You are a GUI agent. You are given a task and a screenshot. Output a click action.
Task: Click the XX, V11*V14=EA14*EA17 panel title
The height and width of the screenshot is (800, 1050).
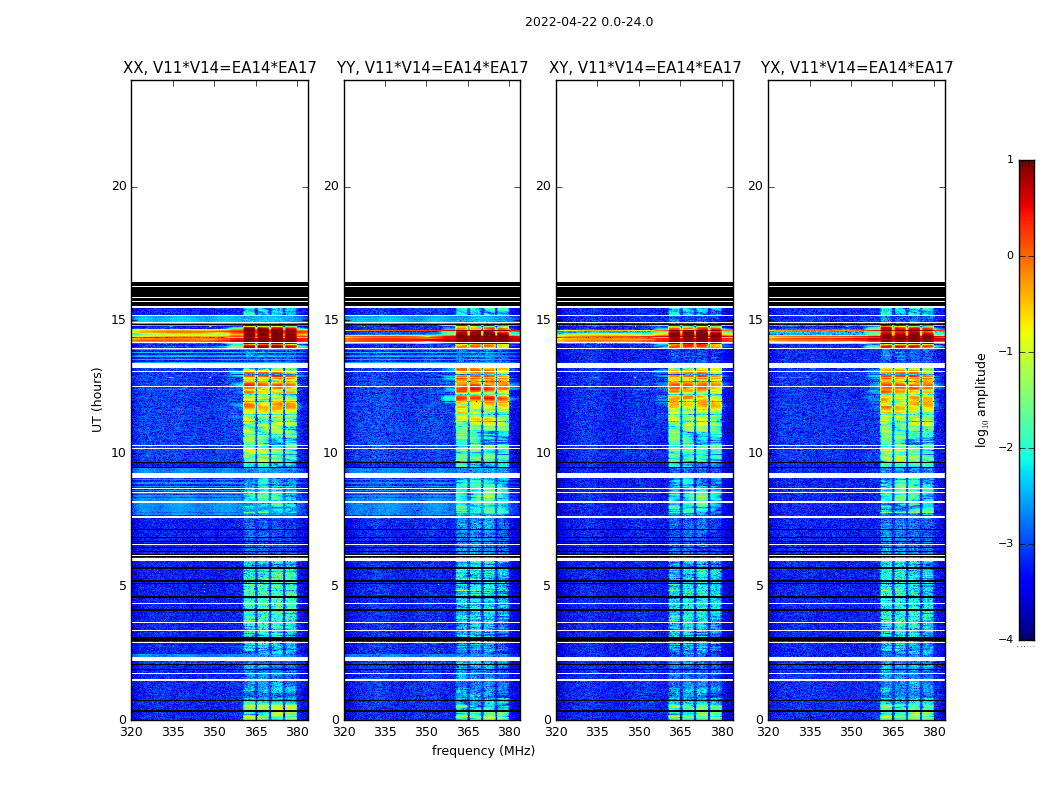click(x=220, y=68)
